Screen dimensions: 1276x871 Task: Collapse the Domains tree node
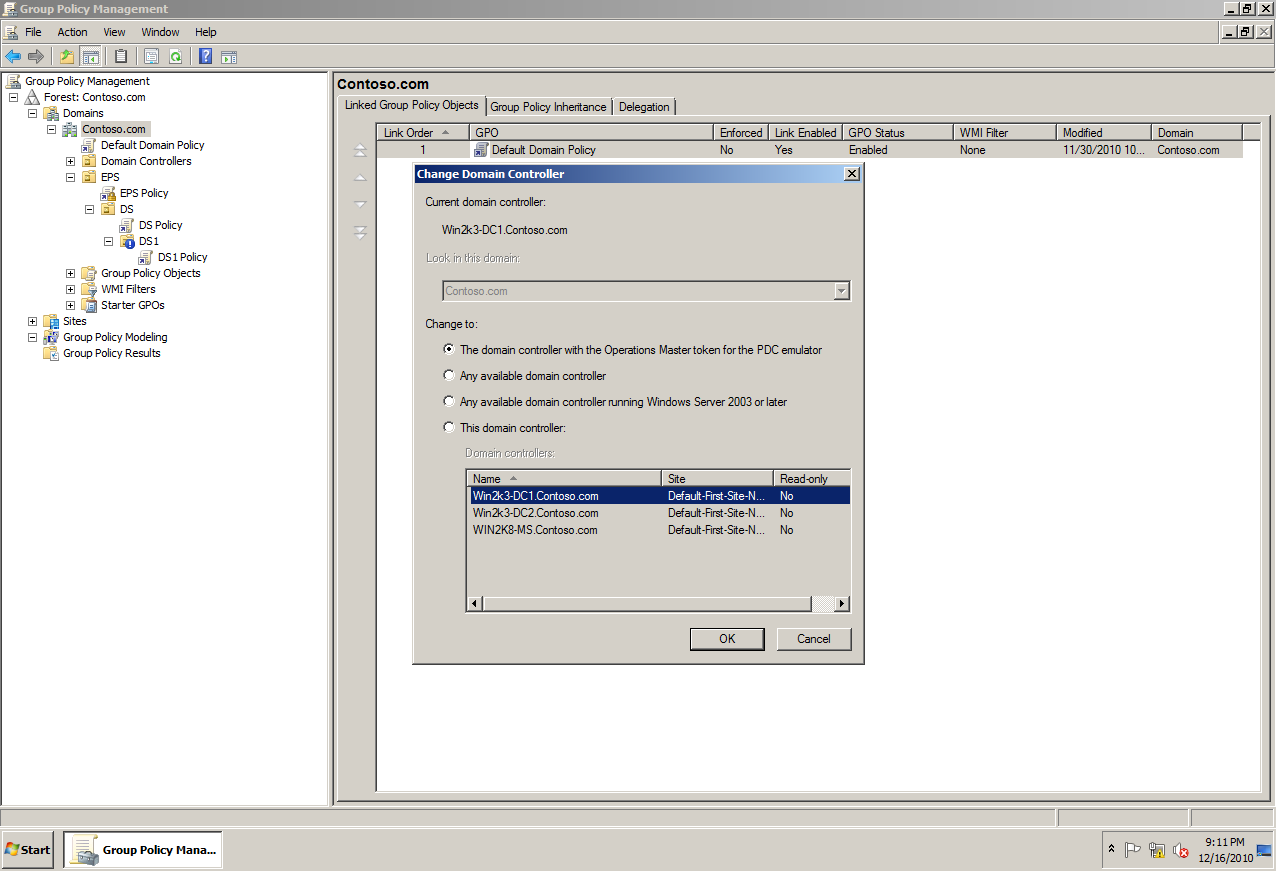click(x=33, y=113)
